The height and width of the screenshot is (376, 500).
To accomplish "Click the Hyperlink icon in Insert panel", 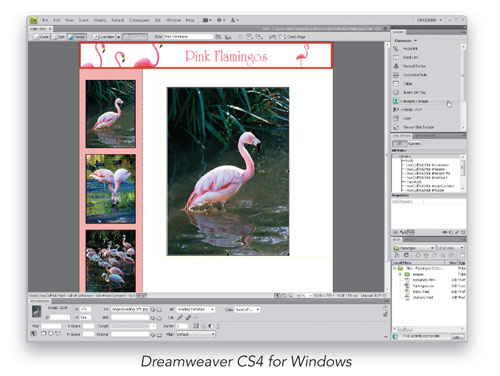I will click(x=396, y=49).
